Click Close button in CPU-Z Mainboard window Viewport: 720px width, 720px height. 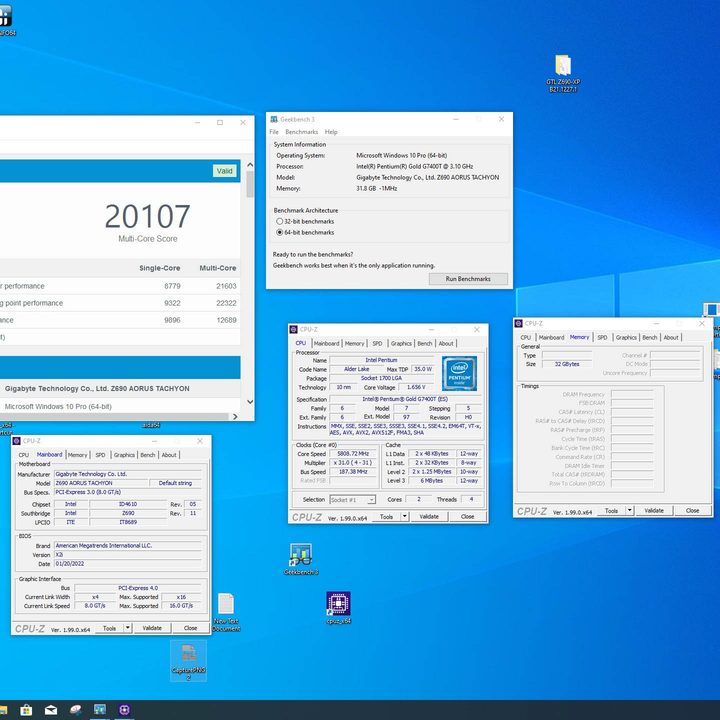191,628
